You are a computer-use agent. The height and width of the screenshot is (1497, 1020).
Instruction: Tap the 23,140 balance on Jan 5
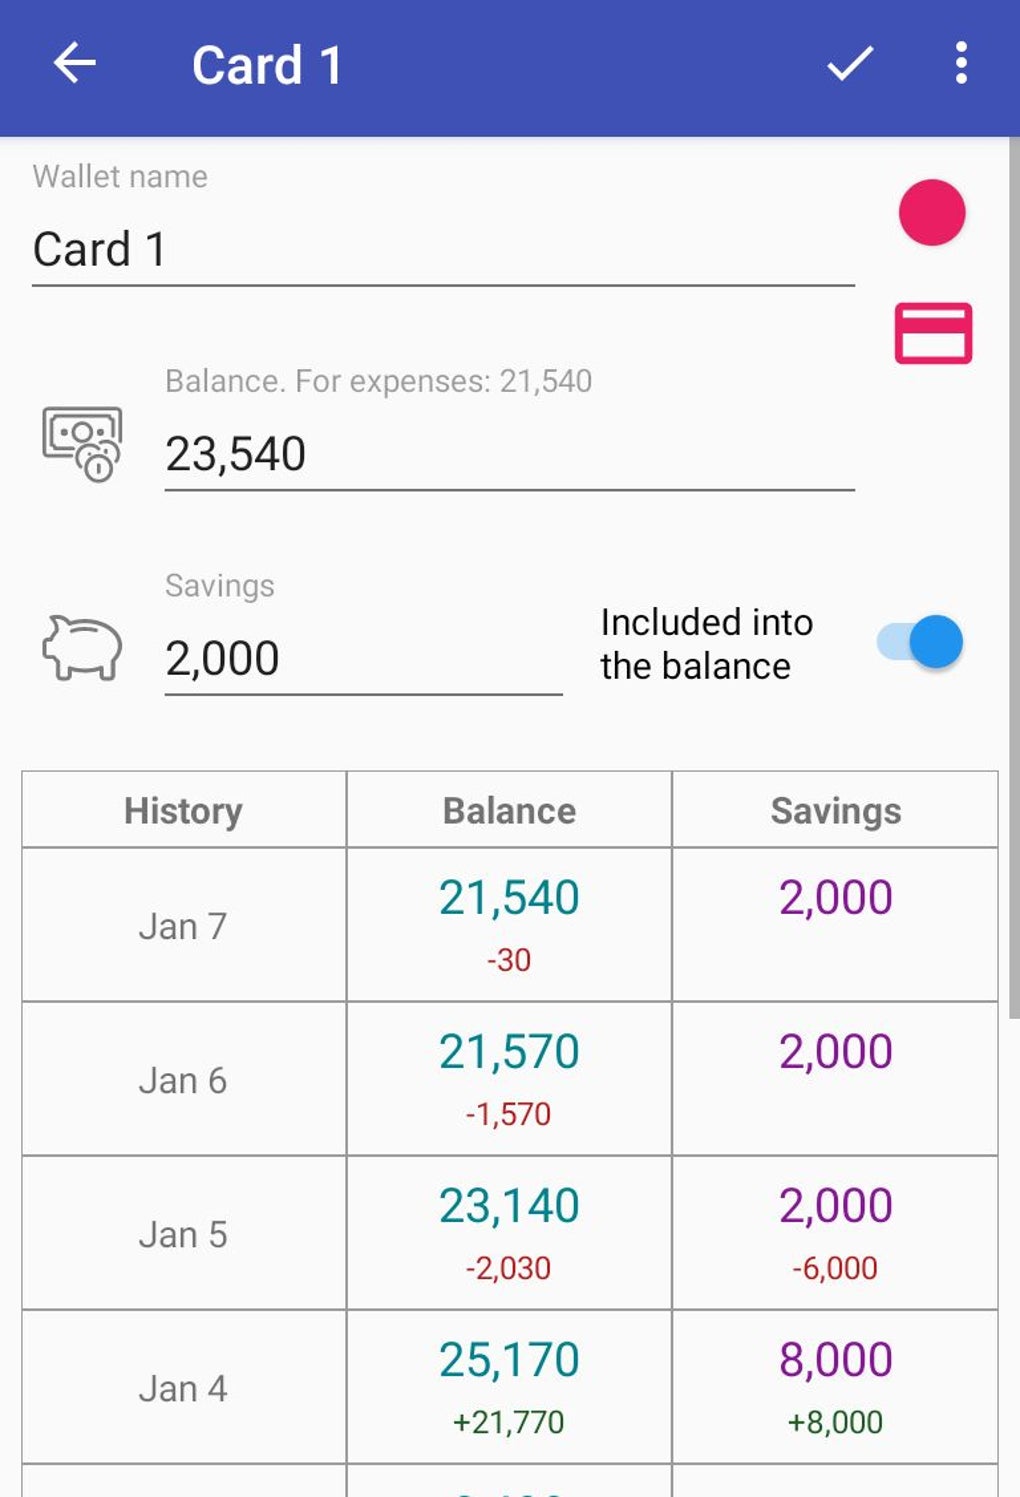[x=509, y=1206]
